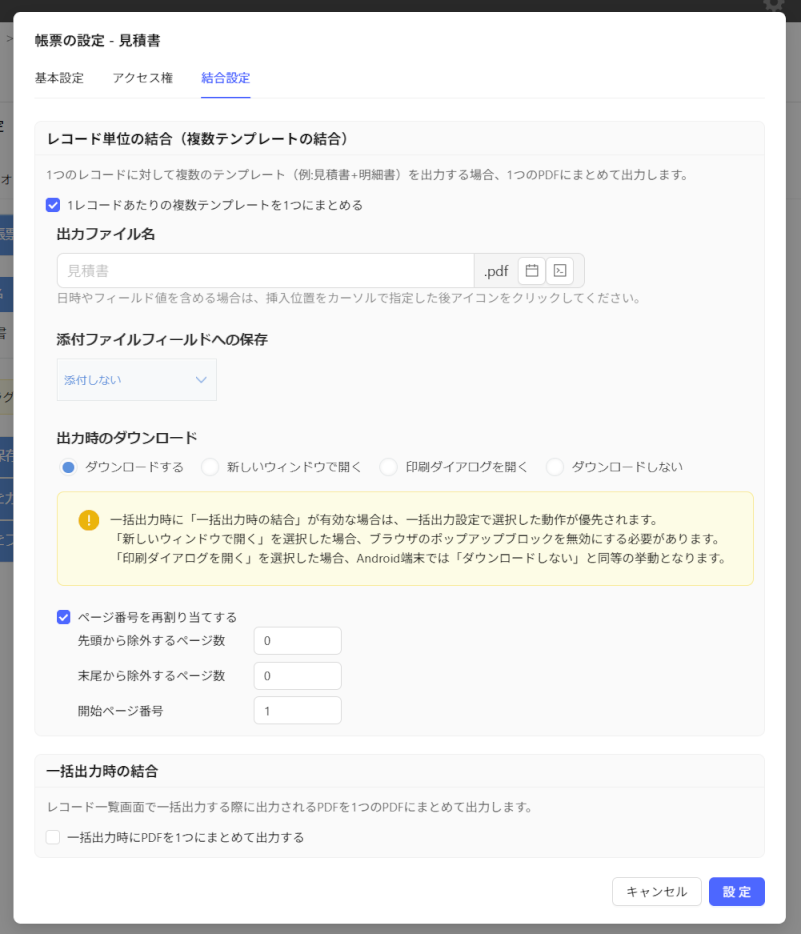Click 末尾から除外するページ数 input field

point(298,676)
